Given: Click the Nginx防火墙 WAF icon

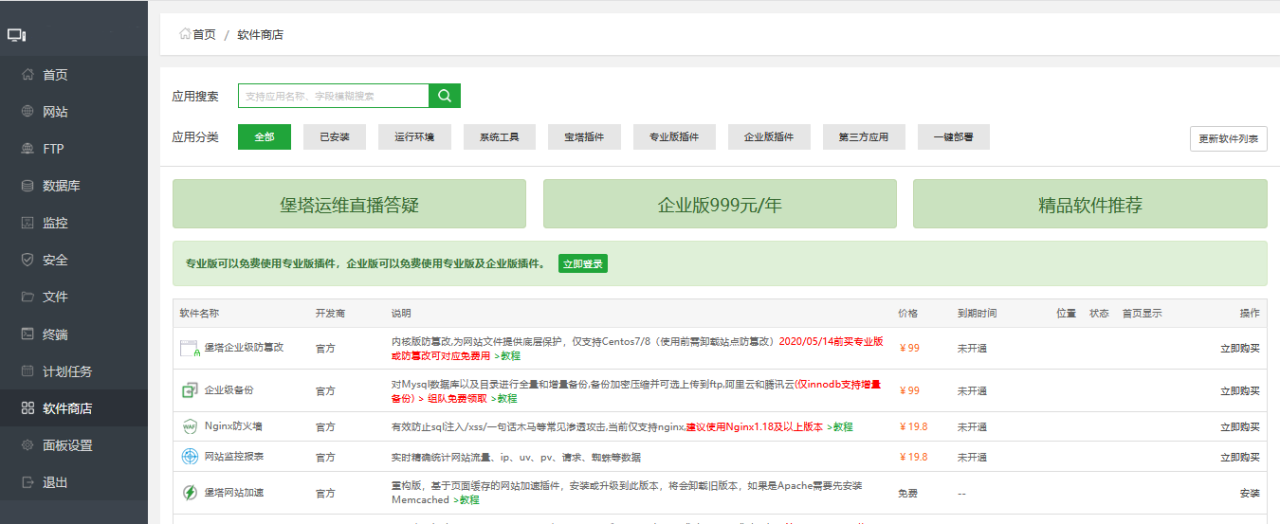Looking at the screenshot, I should (x=189, y=427).
